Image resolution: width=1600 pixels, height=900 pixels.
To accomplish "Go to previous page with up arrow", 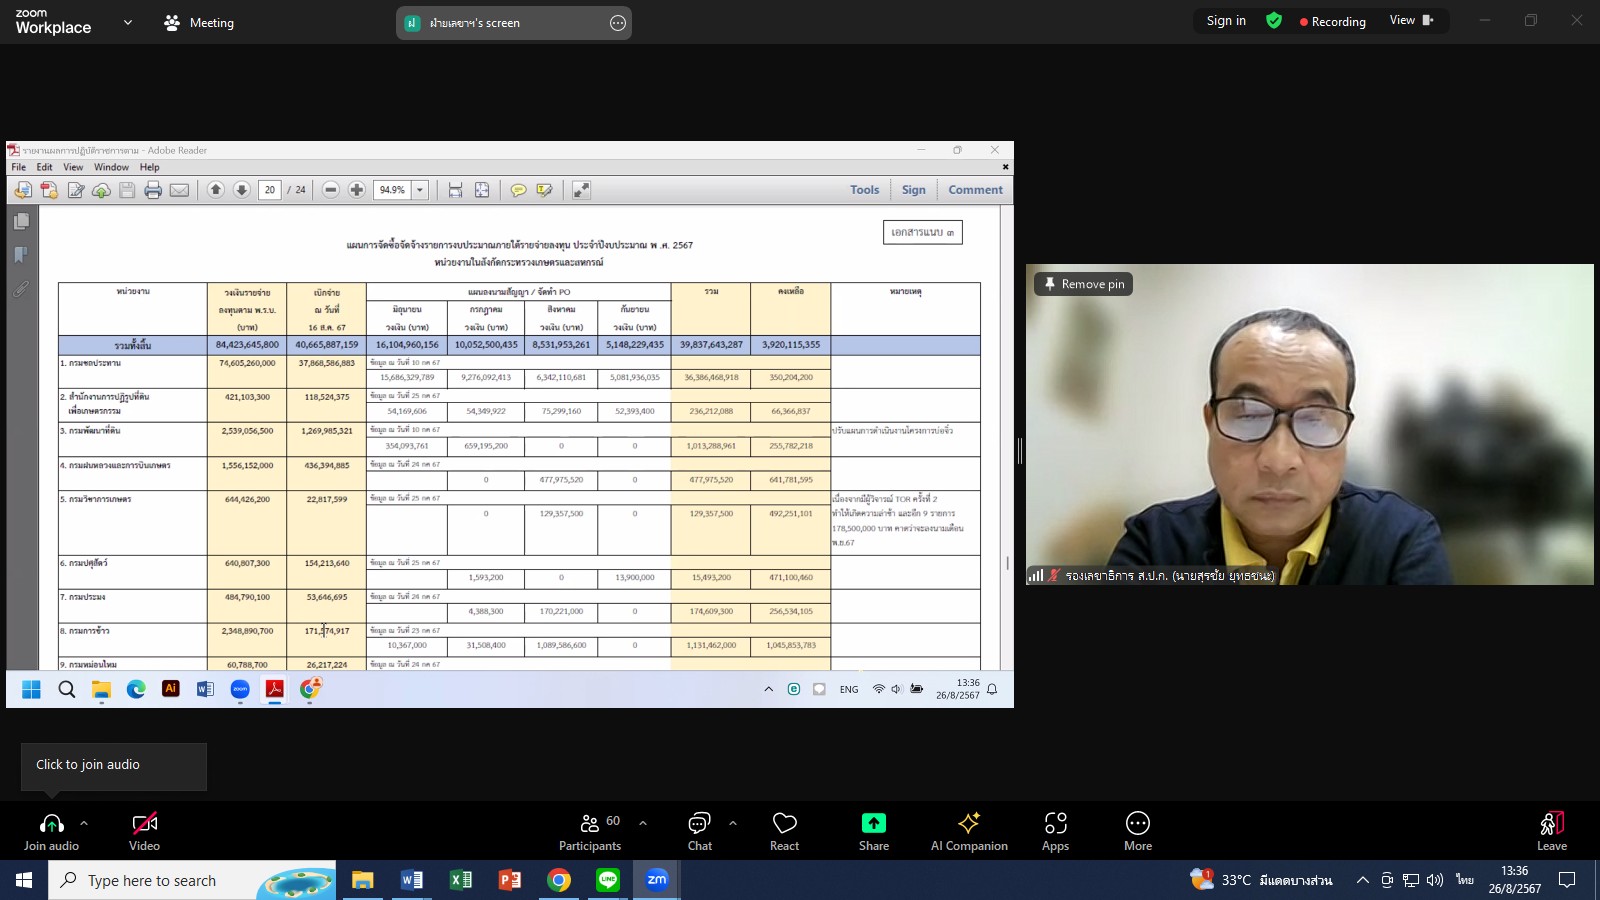I will [x=215, y=190].
